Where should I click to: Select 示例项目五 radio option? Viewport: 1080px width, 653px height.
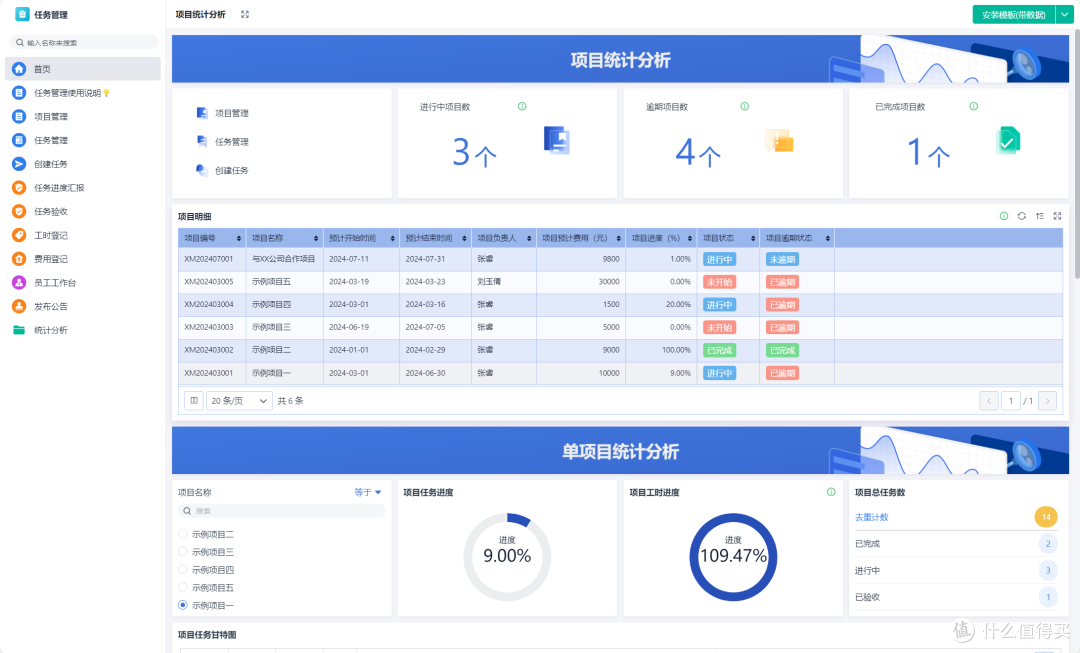(183, 588)
